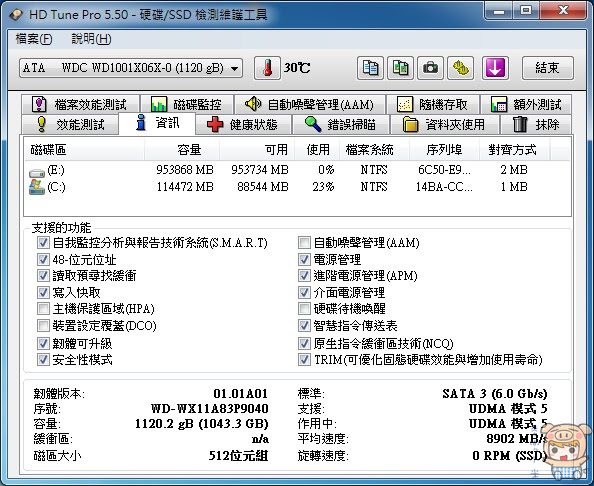Open options with the gears icon

coord(461,68)
